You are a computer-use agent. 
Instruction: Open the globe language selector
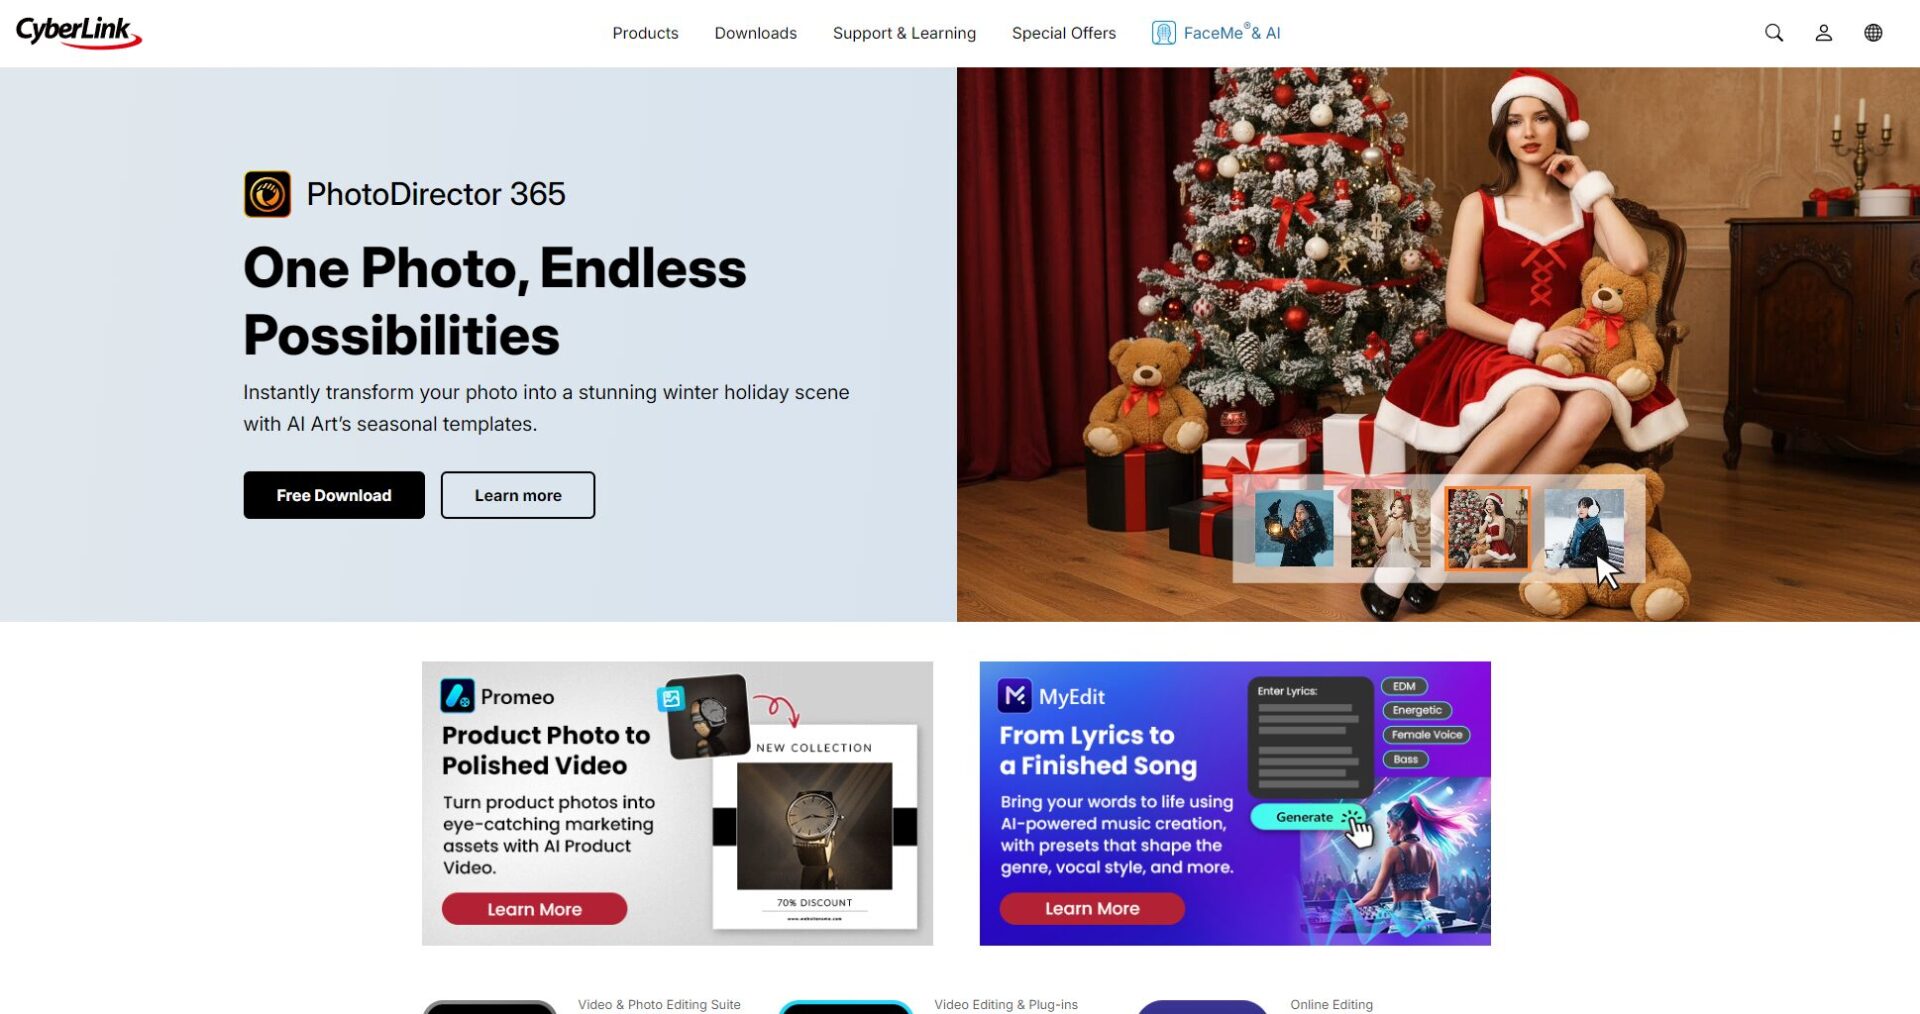point(1873,33)
